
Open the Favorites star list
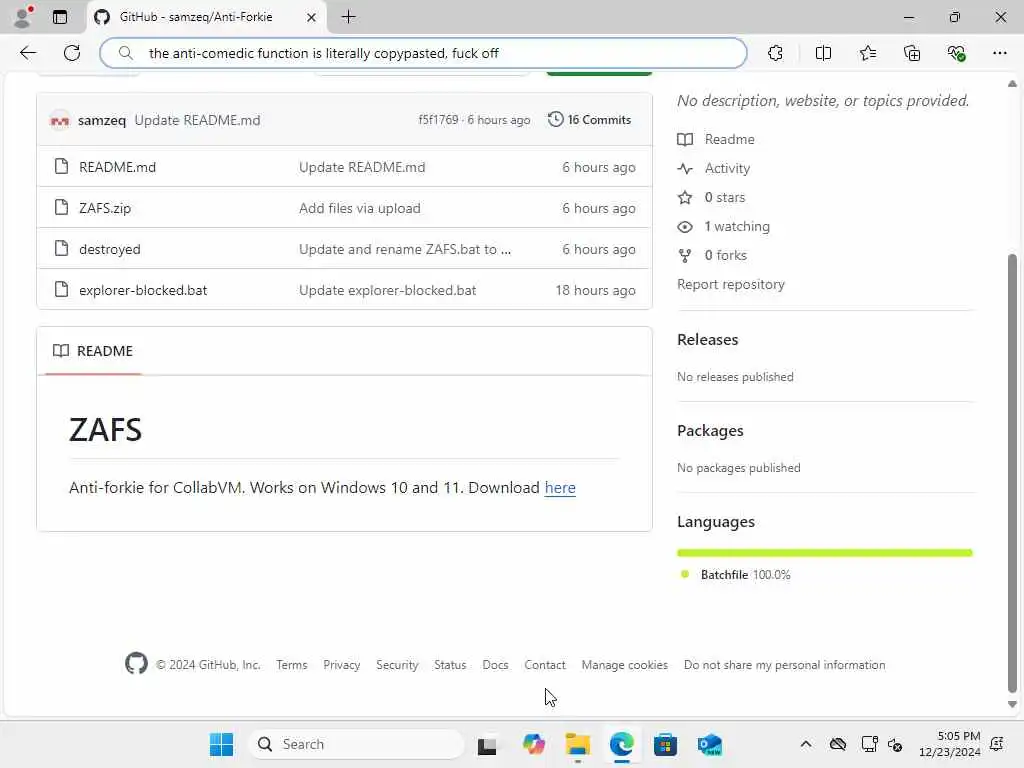coord(868,53)
